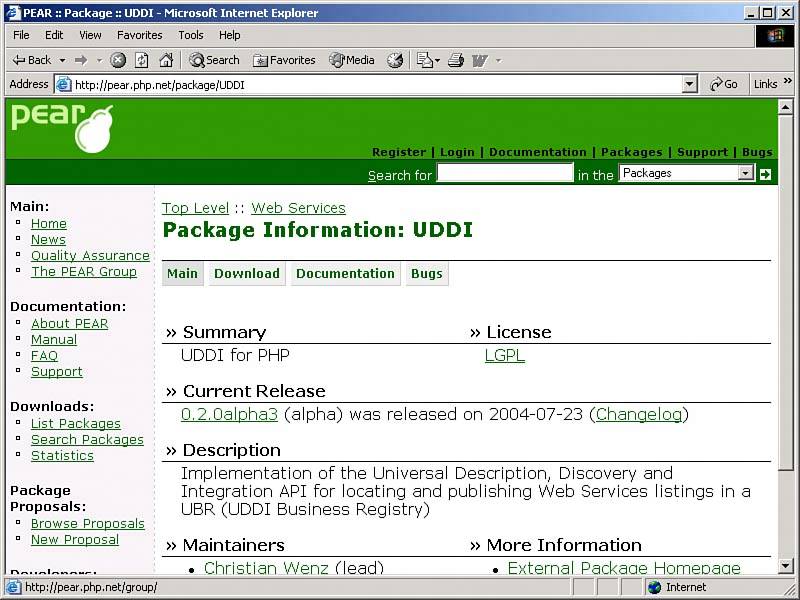Click the LGPL license link
Viewport: 800px width, 600px height.
[x=504, y=355]
